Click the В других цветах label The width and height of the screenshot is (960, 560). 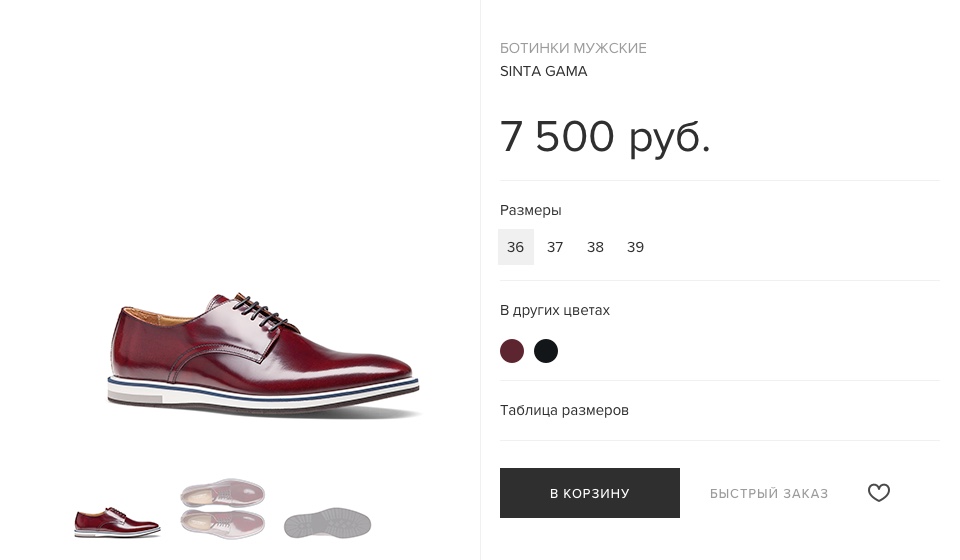pyautogui.click(x=554, y=310)
